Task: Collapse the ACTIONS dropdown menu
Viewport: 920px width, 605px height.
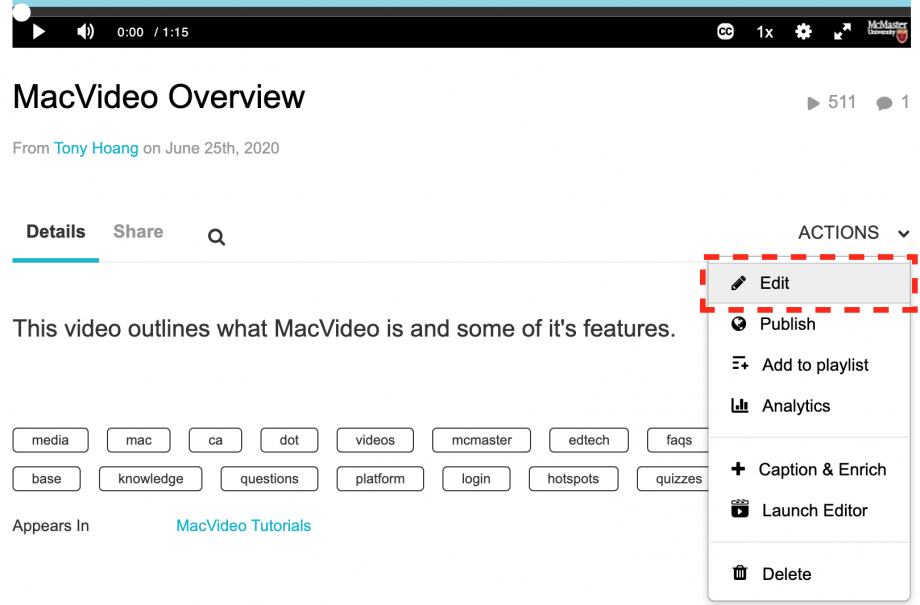Action: pyautogui.click(x=854, y=233)
